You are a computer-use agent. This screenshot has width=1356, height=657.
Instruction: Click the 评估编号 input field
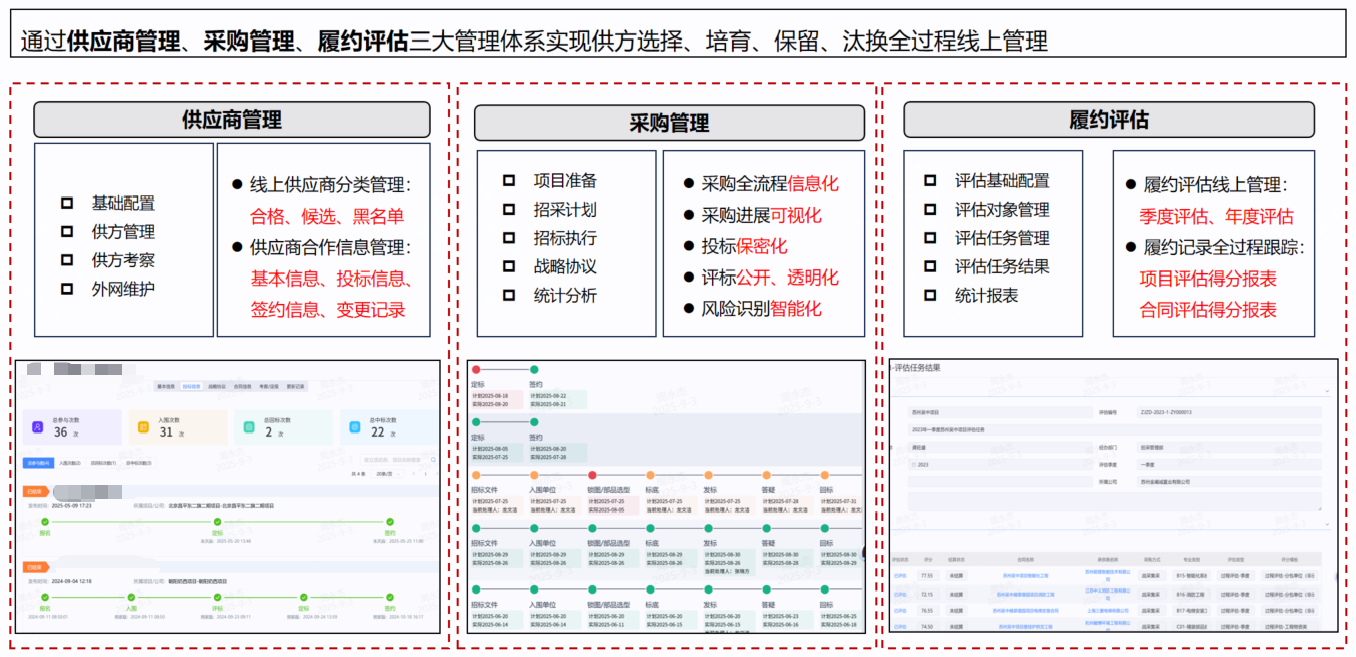pyautogui.click(x=1229, y=412)
